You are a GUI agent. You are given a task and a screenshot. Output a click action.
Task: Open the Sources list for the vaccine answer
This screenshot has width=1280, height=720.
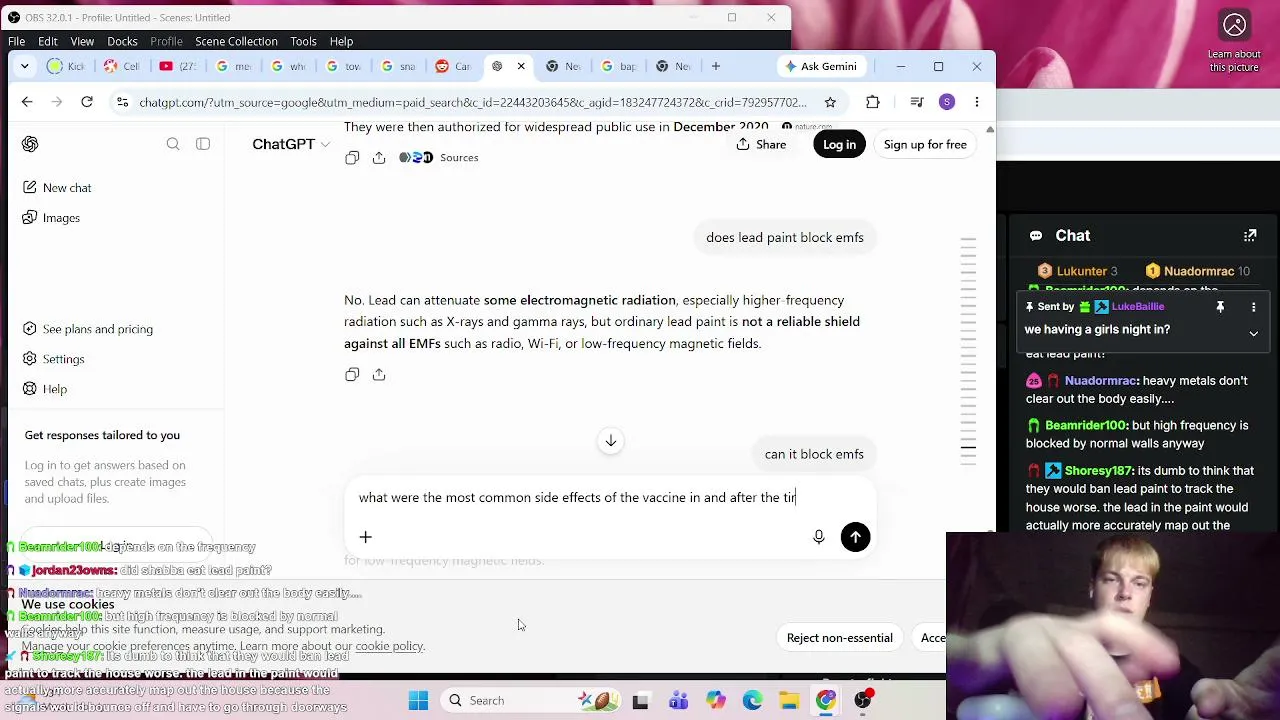pyautogui.click(x=439, y=158)
